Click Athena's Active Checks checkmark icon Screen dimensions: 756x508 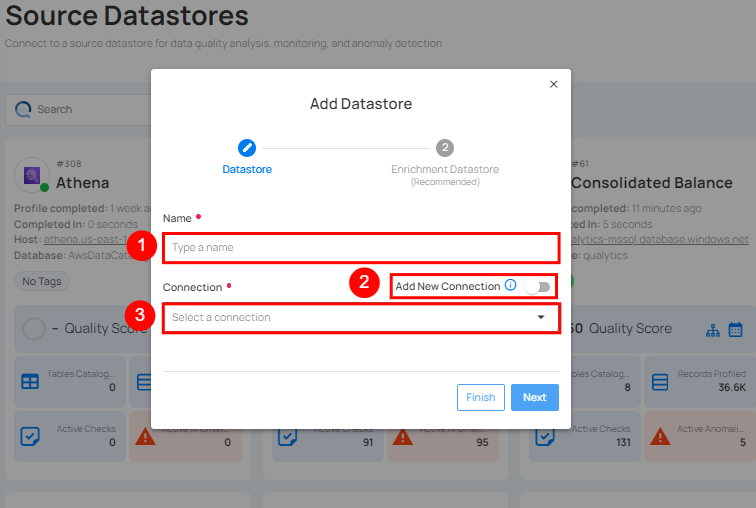coord(30,436)
